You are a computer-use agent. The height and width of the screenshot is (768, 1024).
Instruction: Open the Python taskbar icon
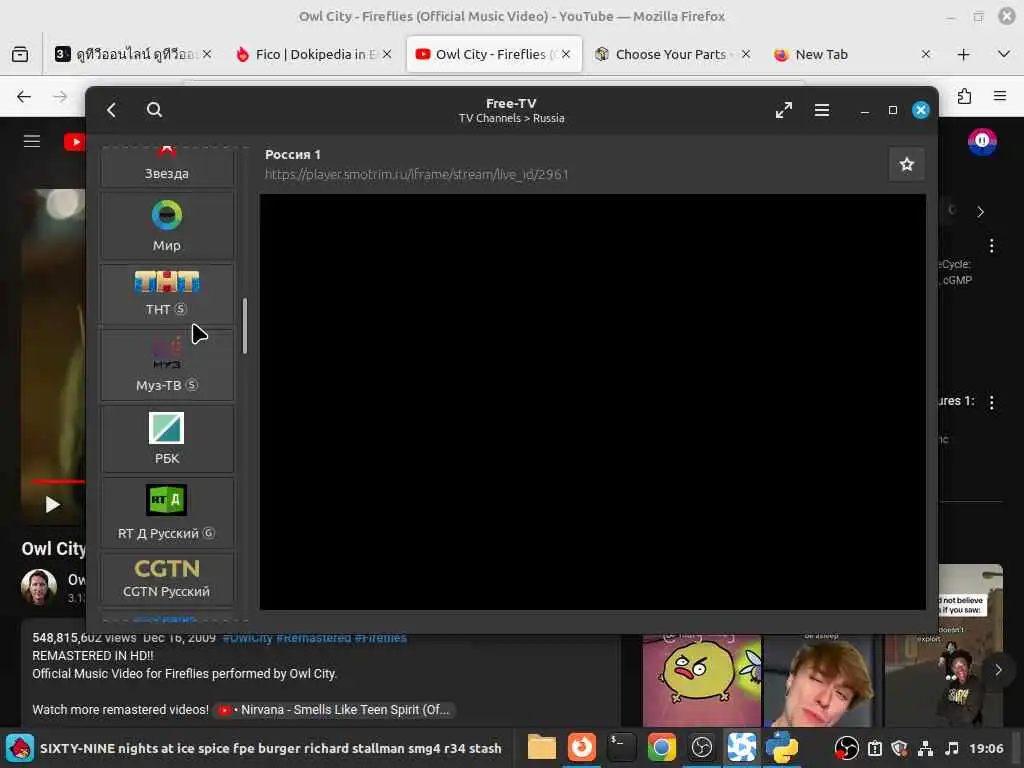pos(782,748)
